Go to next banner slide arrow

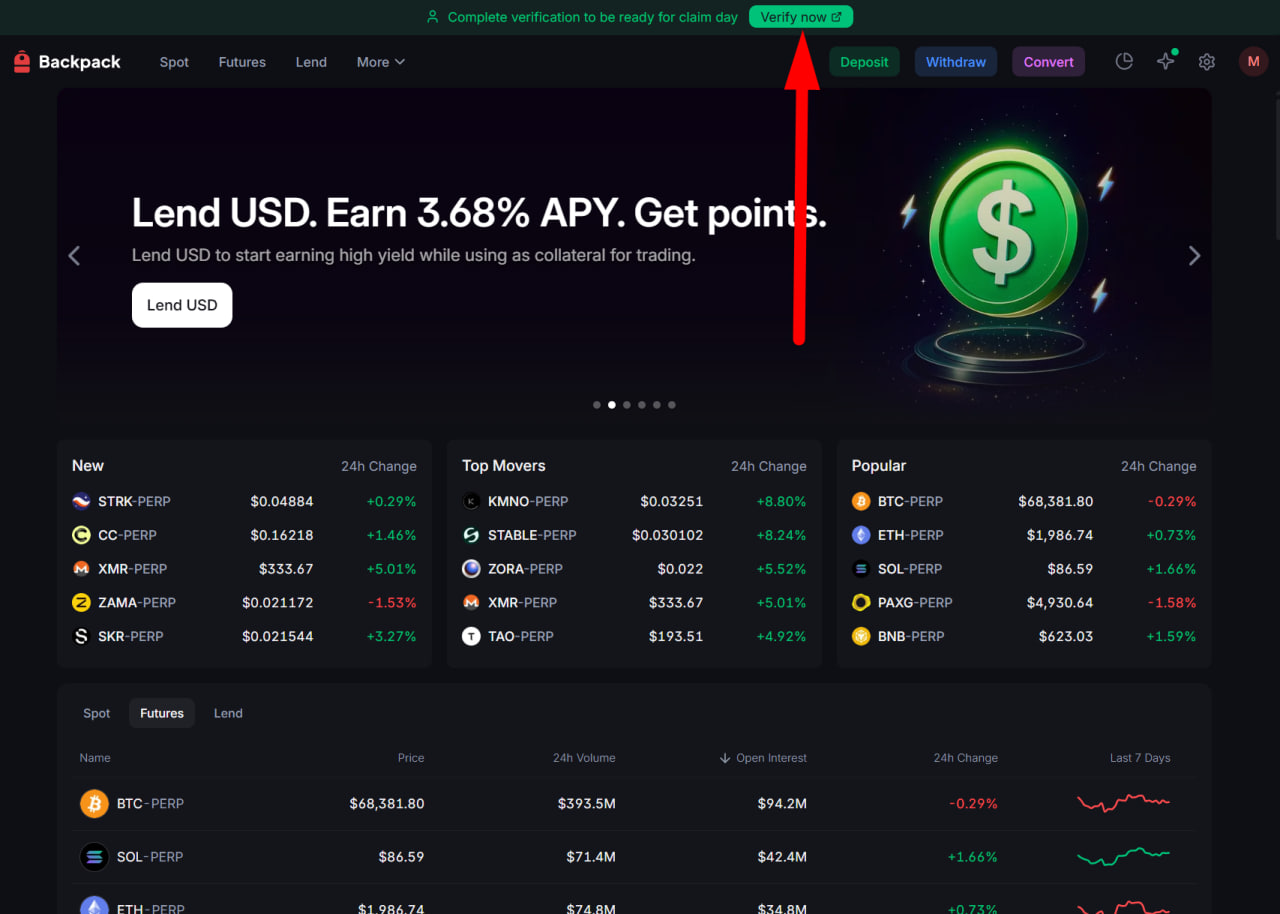pos(1194,256)
